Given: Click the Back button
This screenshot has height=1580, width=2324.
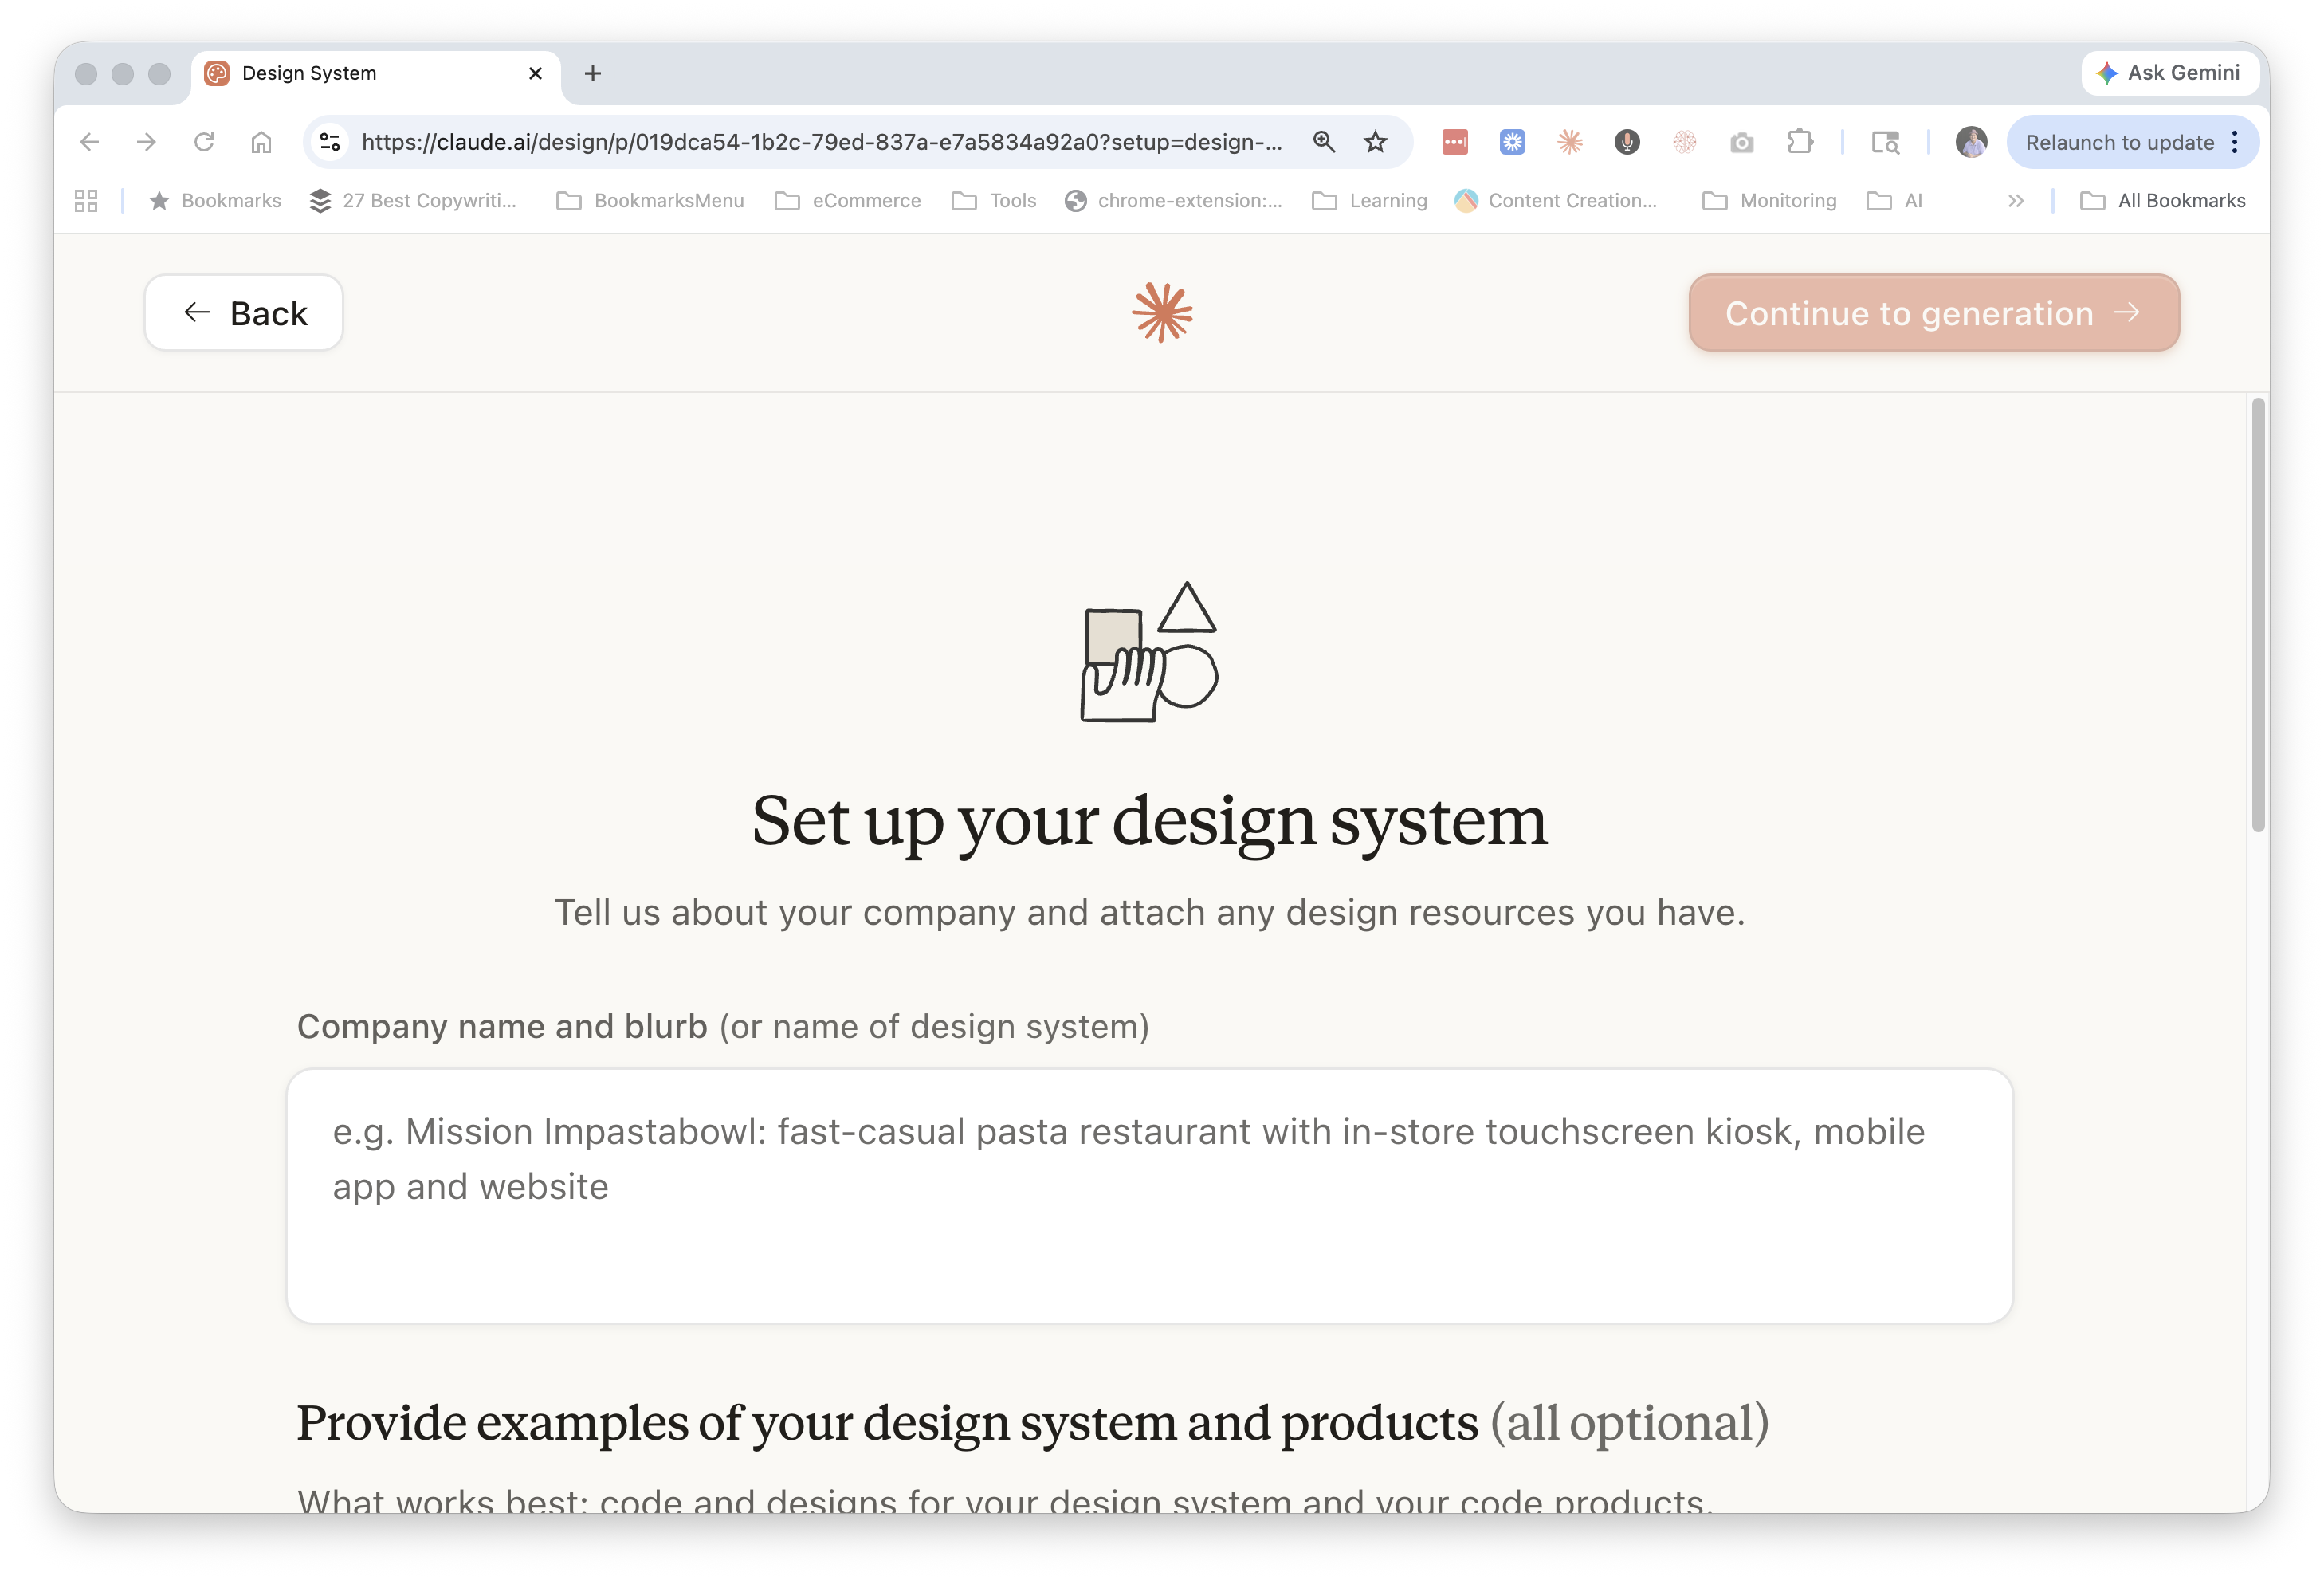Looking at the screenshot, I should click(x=244, y=313).
